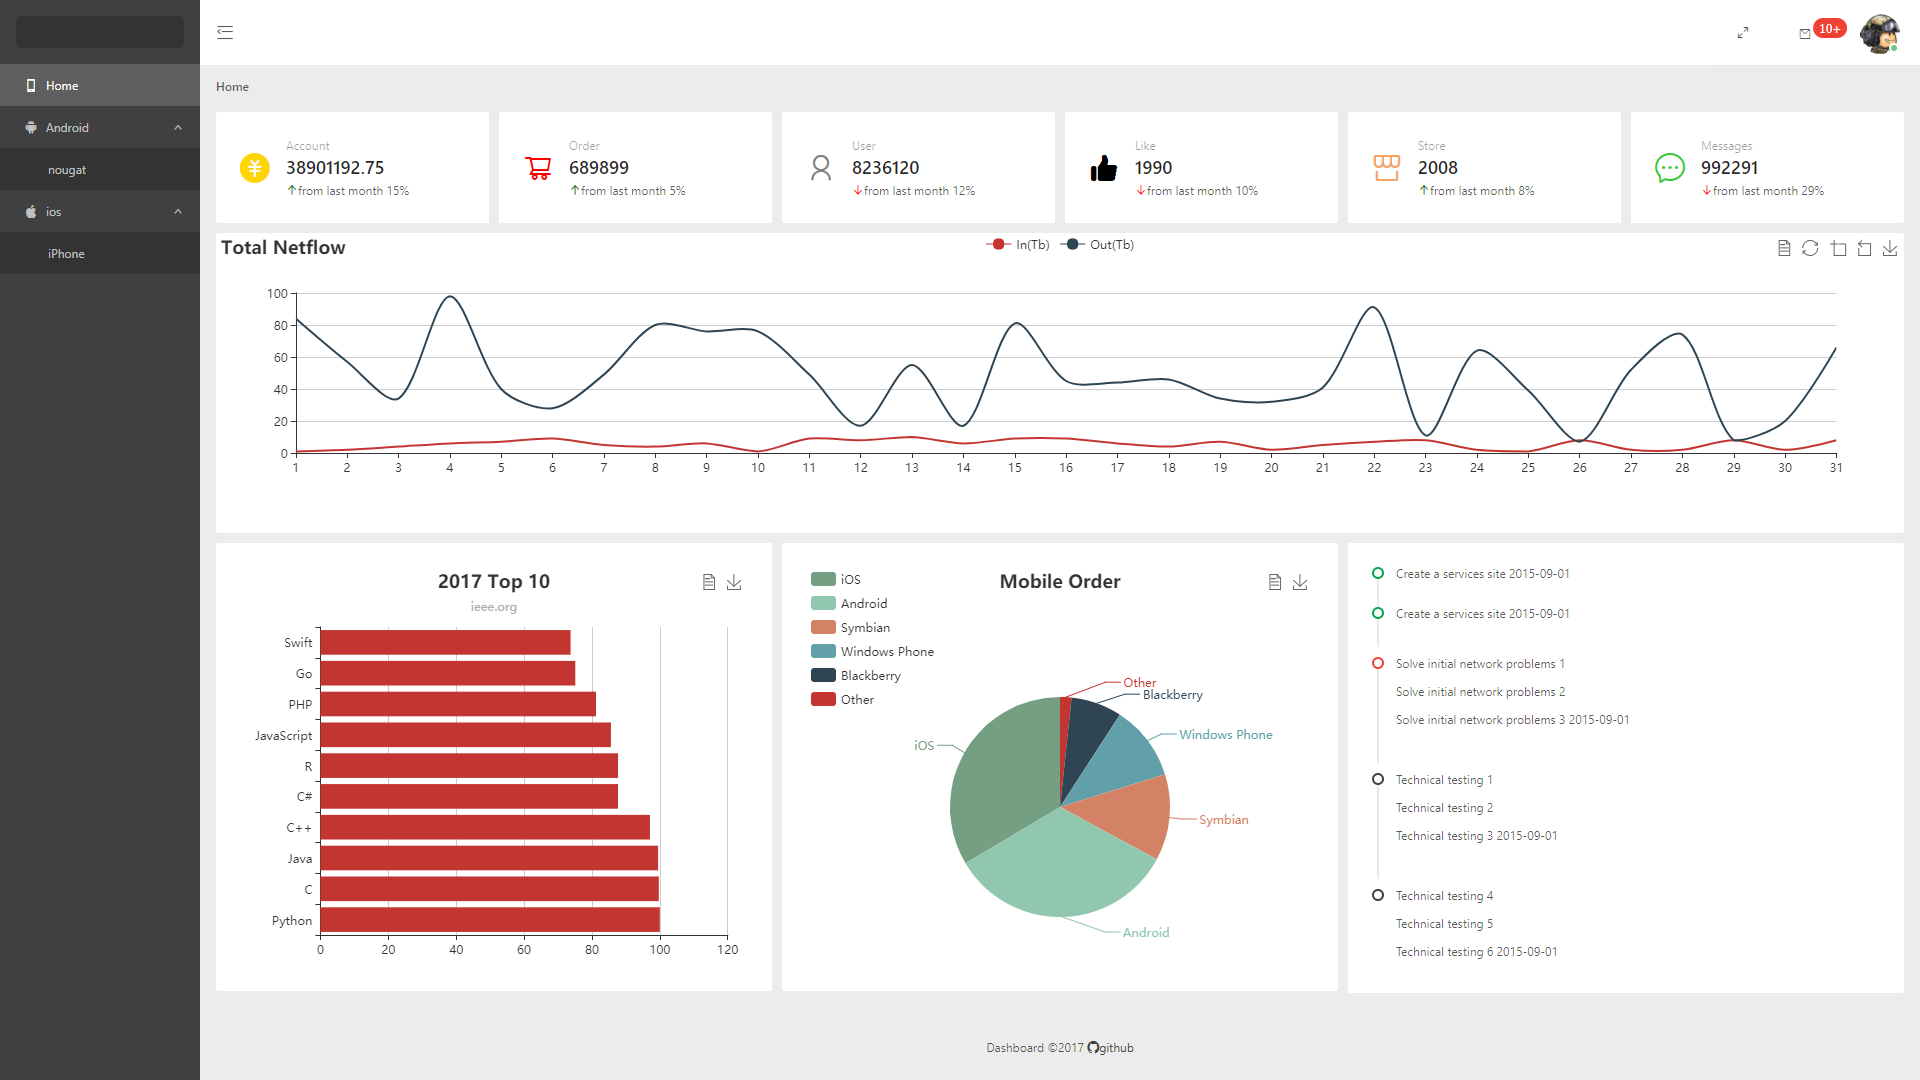Save the Total Netflow chart as image
Image resolution: width=1920 pixels, height=1080 pixels.
pyautogui.click(x=1890, y=248)
